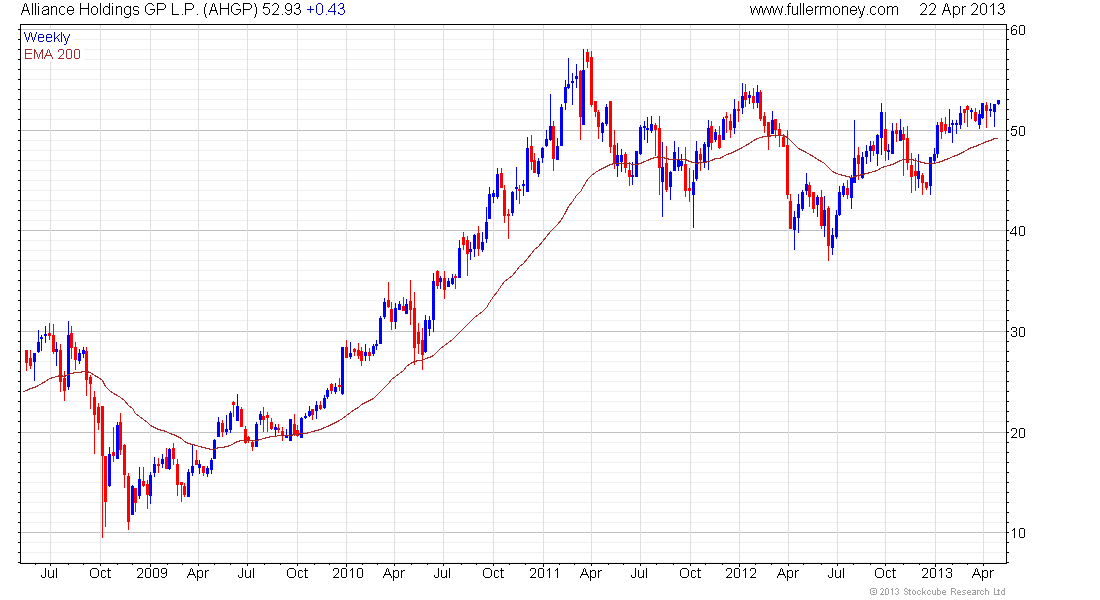This screenshot has height=600, width=1100.
Task: Select the price change value +0.43
Action: [x=326, y=10]
